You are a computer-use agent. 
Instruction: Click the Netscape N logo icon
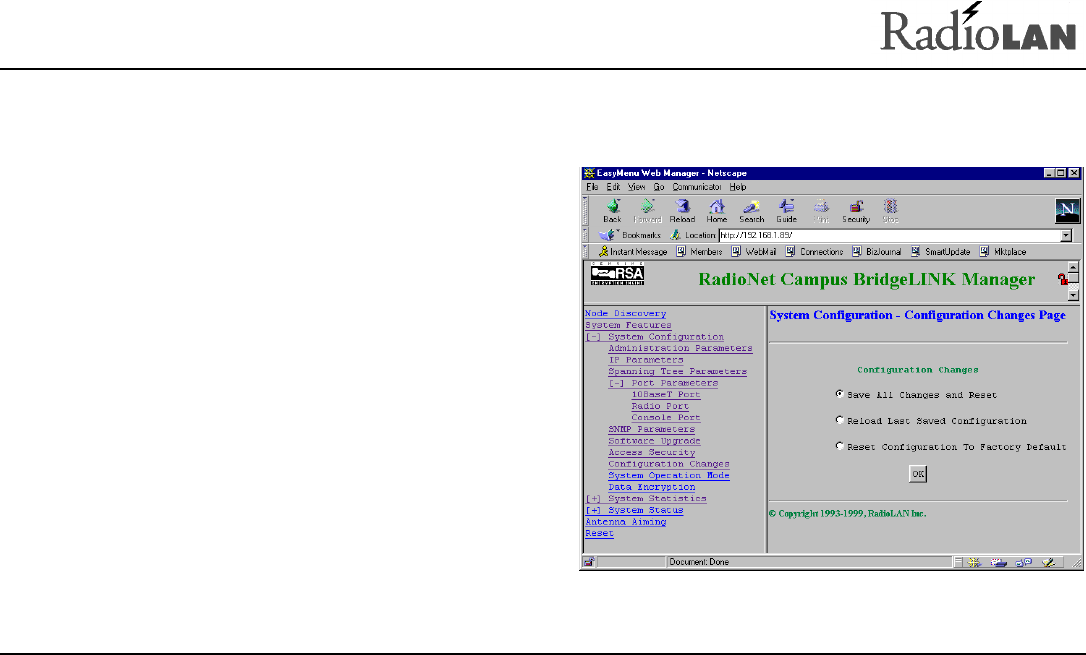[x=1066, y=209]
